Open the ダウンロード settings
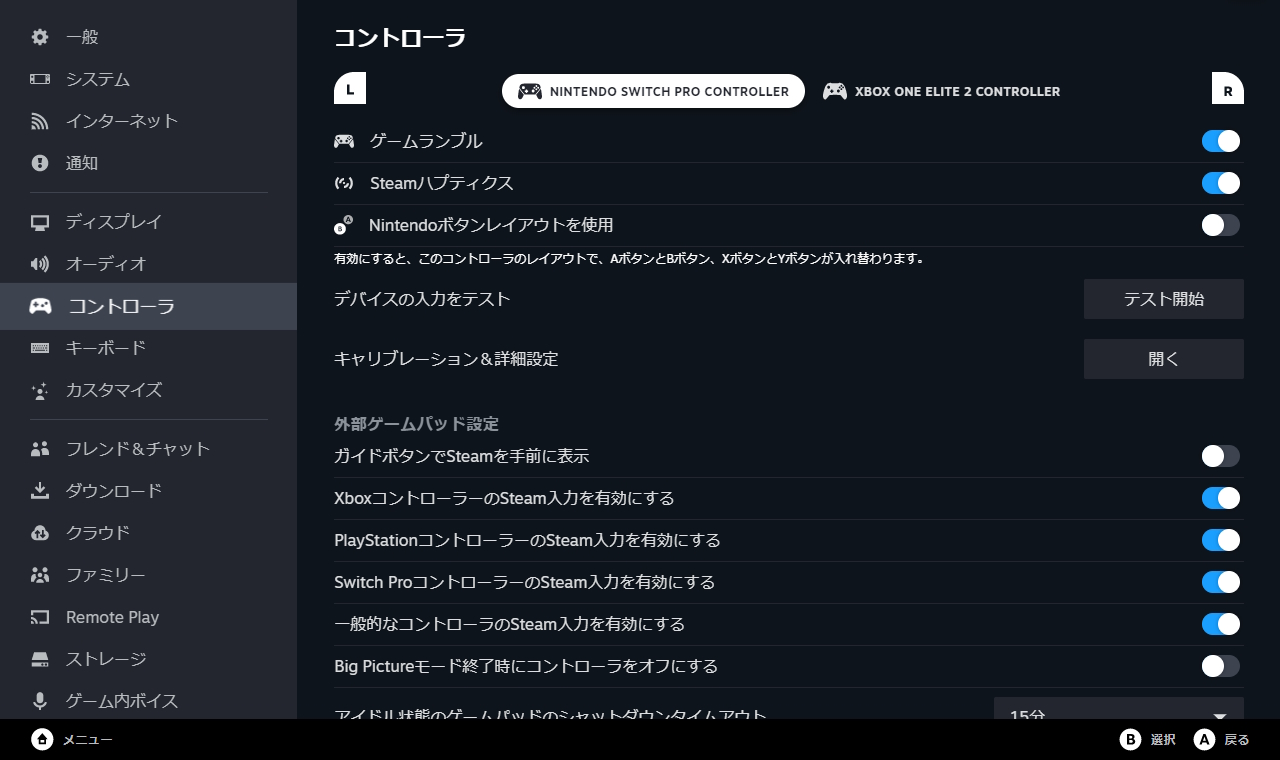The height and width of the screenshot is (760, 1280). tap(148, 491)
